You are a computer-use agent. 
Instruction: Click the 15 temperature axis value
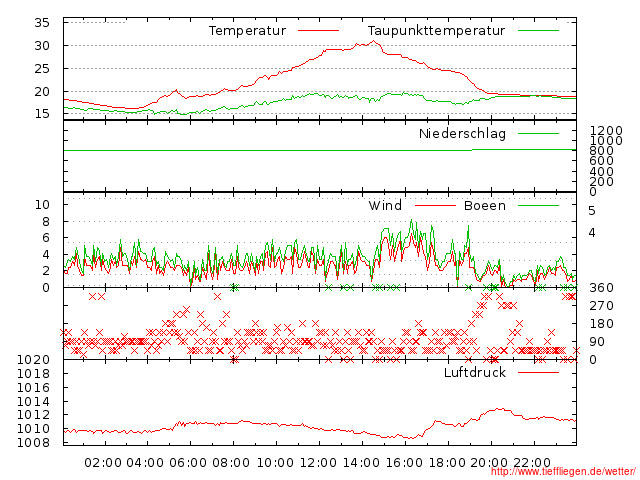pos(42,113)
